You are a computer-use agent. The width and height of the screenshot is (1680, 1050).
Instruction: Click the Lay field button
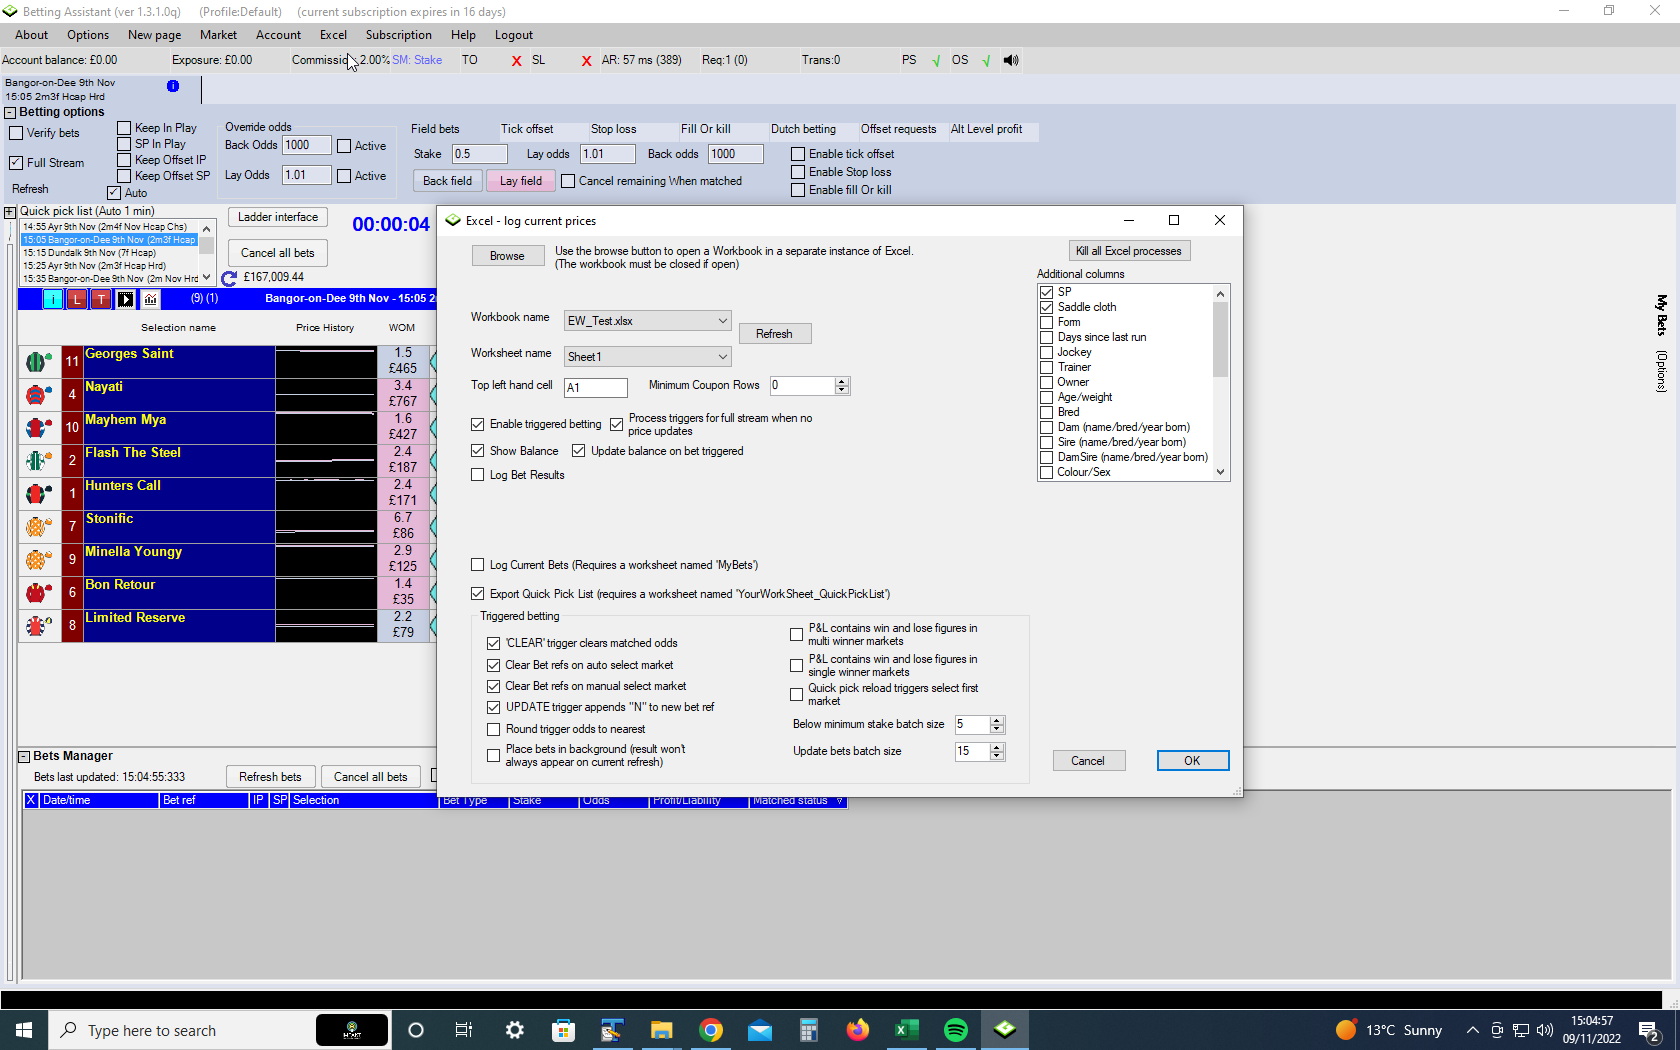coord(520,181)
